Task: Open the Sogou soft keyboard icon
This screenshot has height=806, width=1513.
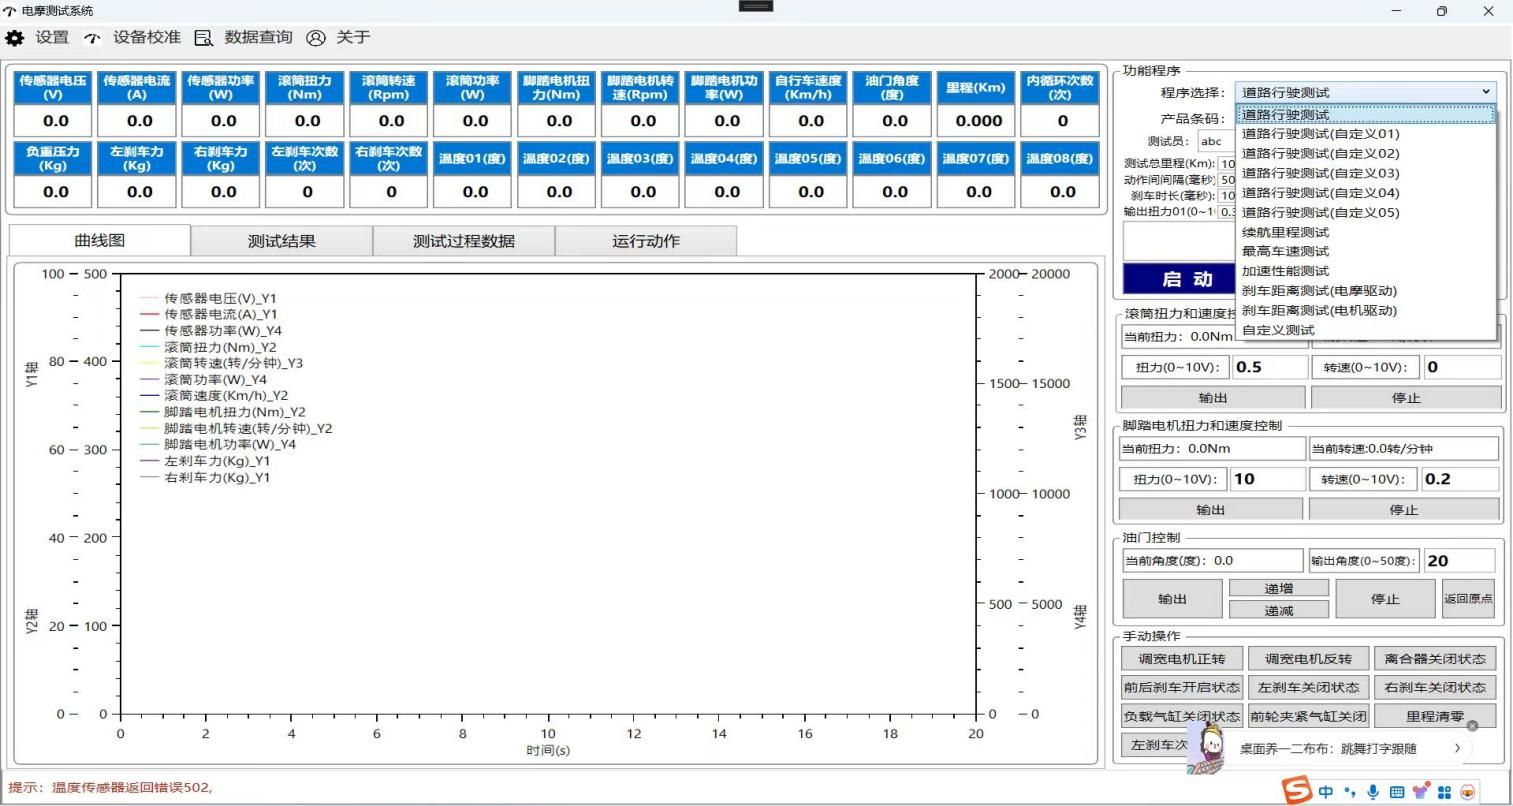Action: [x=1397, y=791]
